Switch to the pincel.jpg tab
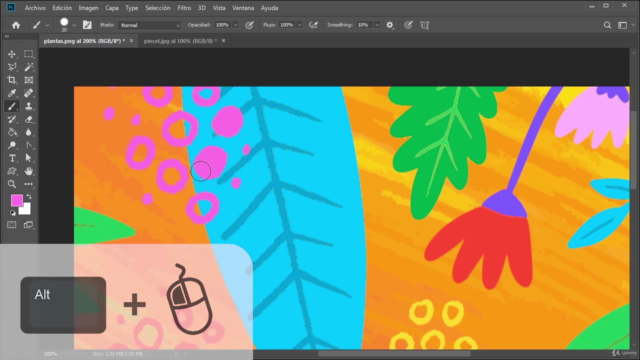This screenshot has width=640, height=360. [x=180, y=41]
